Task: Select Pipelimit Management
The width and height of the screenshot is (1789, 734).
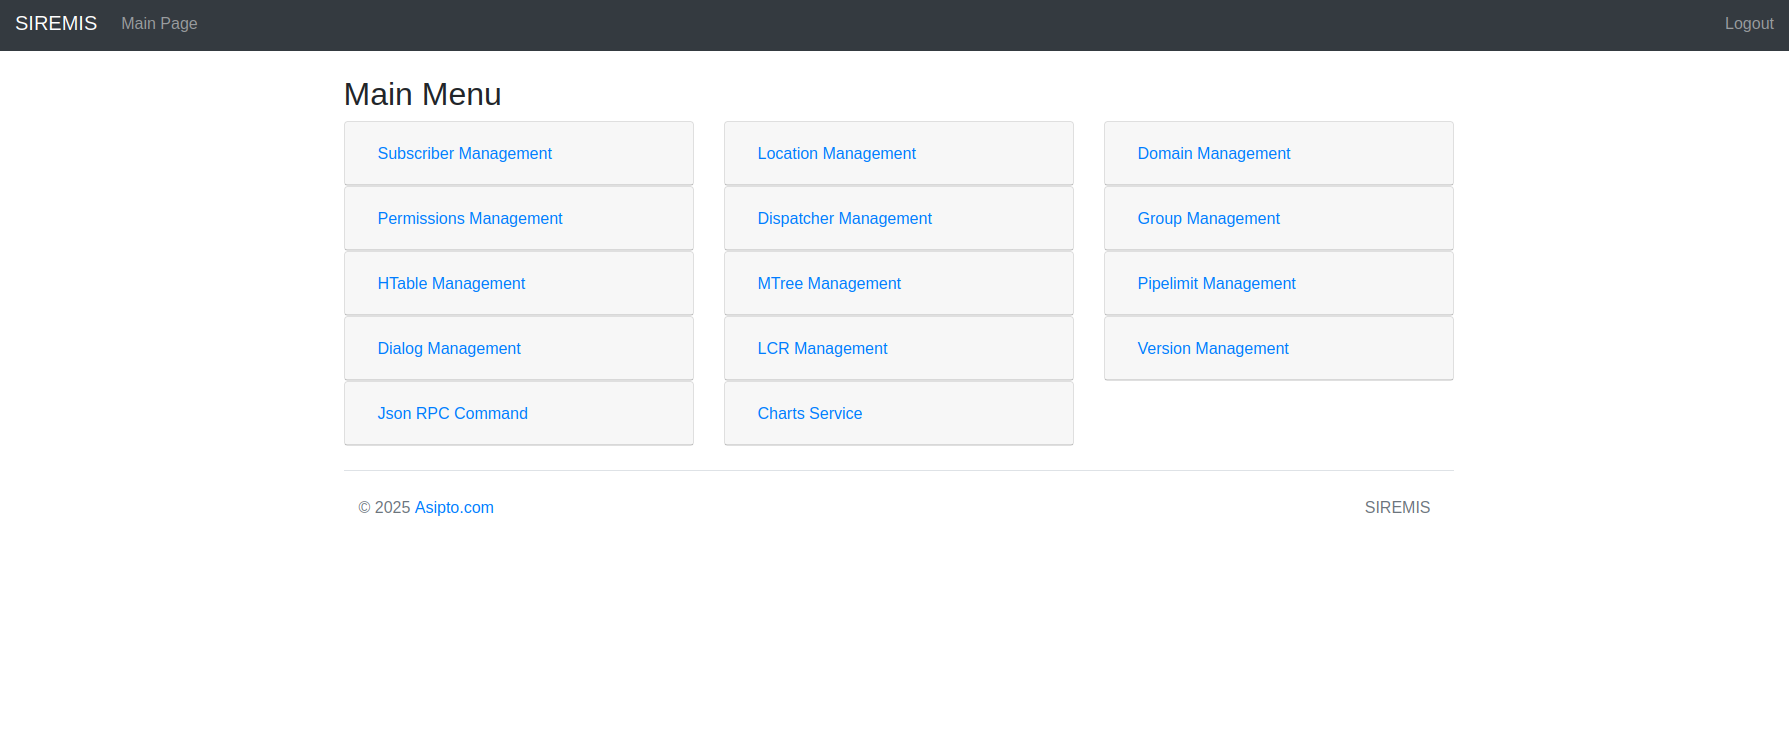Action: tap(1216, 283)
